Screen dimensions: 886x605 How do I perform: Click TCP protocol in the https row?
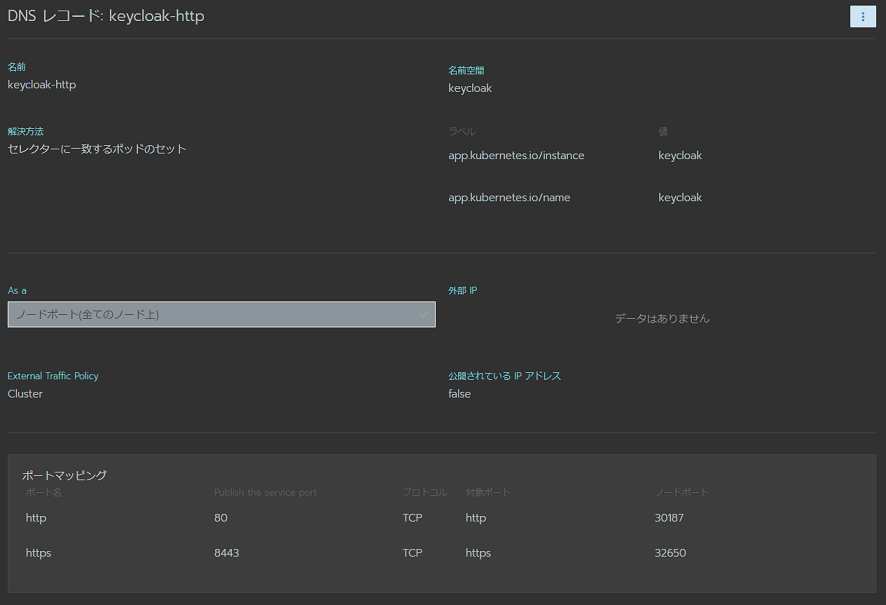pyautogui.click(x=412, y=553)
